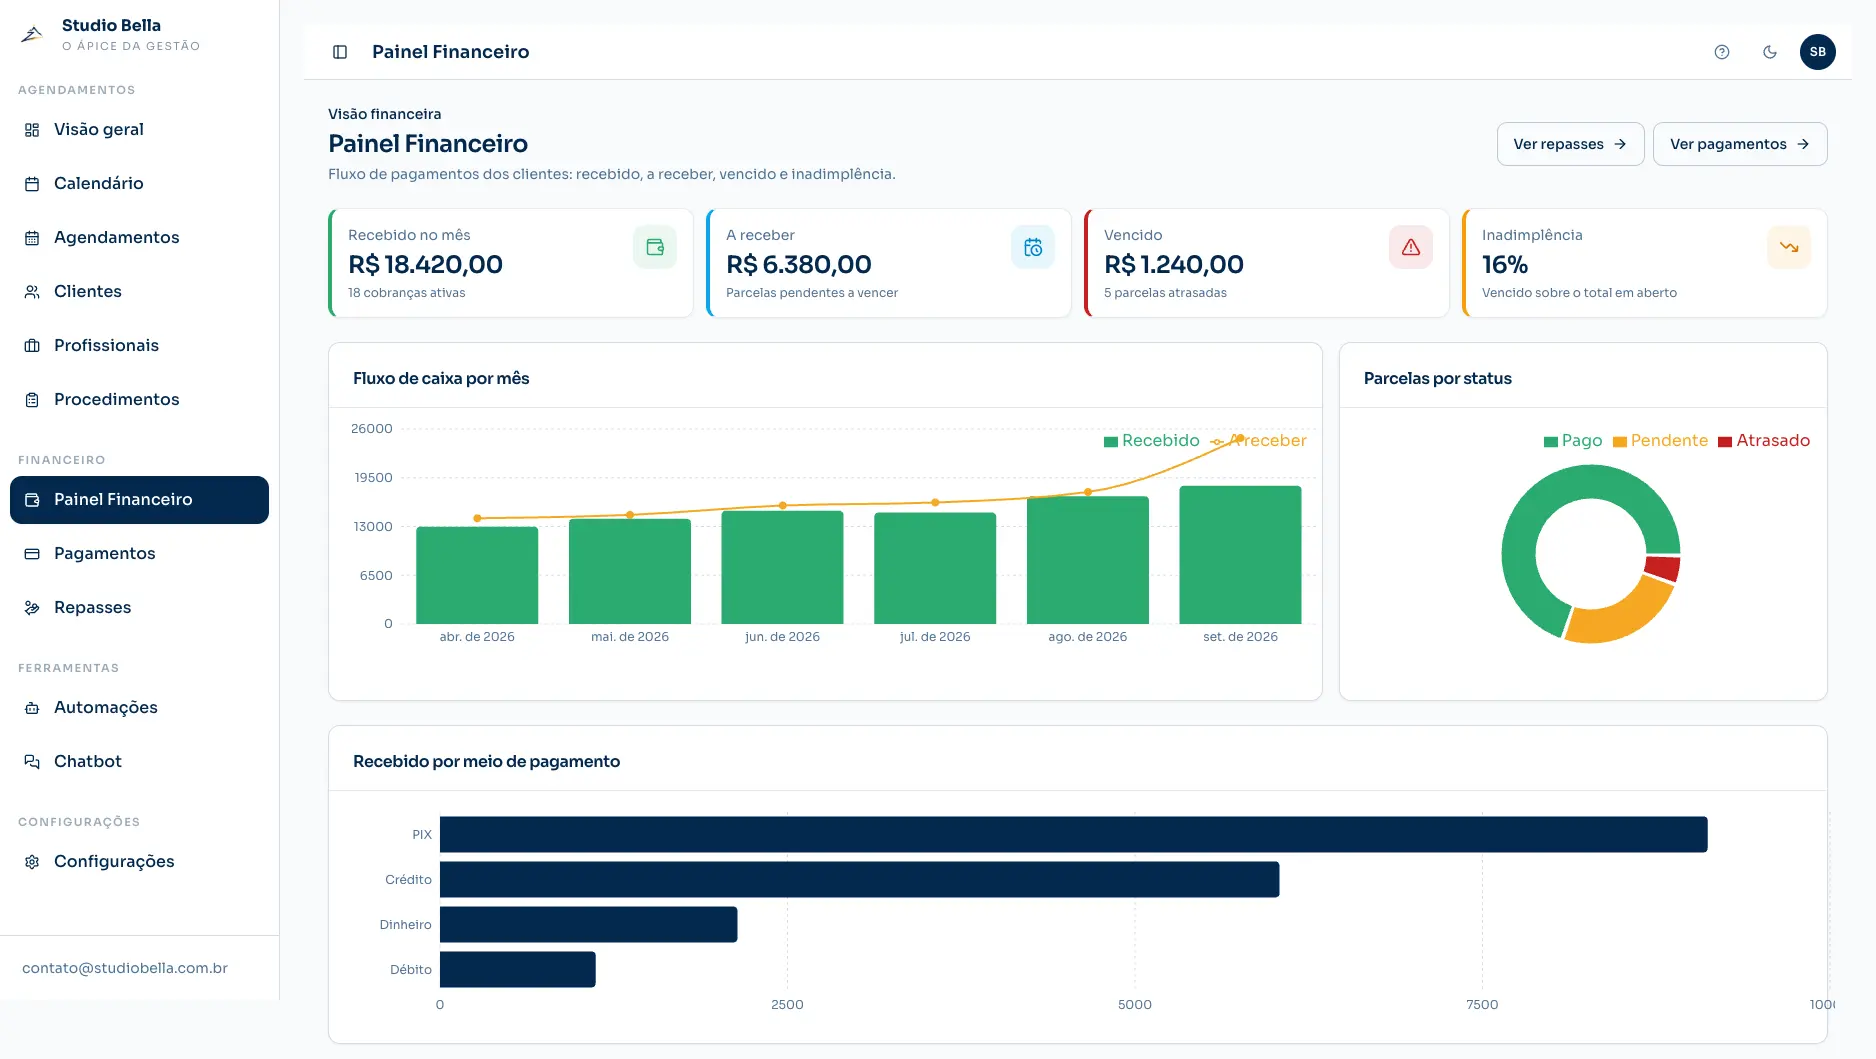Toggle the A receber legend entry
The width and height of the screenshot is (1876, 1059).
pos(1258,441)
